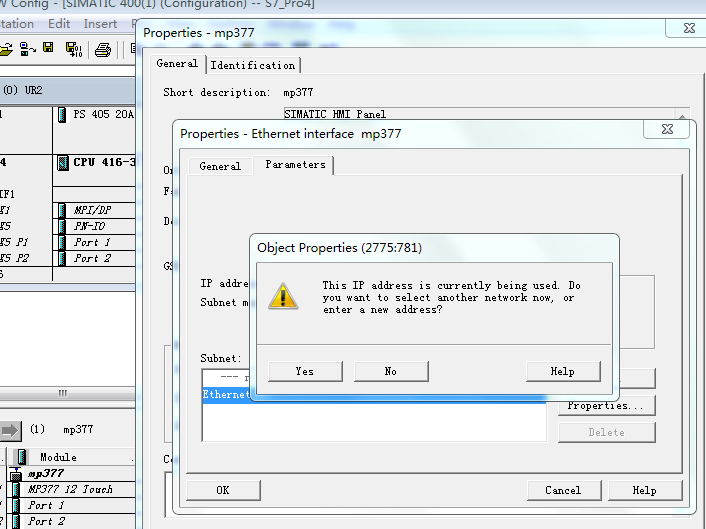Click the save and compile toolbar icon
This screenshot has width=706, height=529.
pos(74,49)
